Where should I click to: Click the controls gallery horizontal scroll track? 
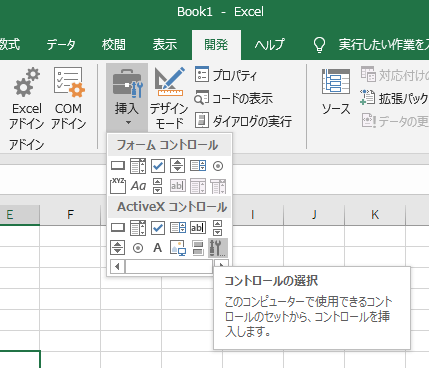tap(169, 267)
